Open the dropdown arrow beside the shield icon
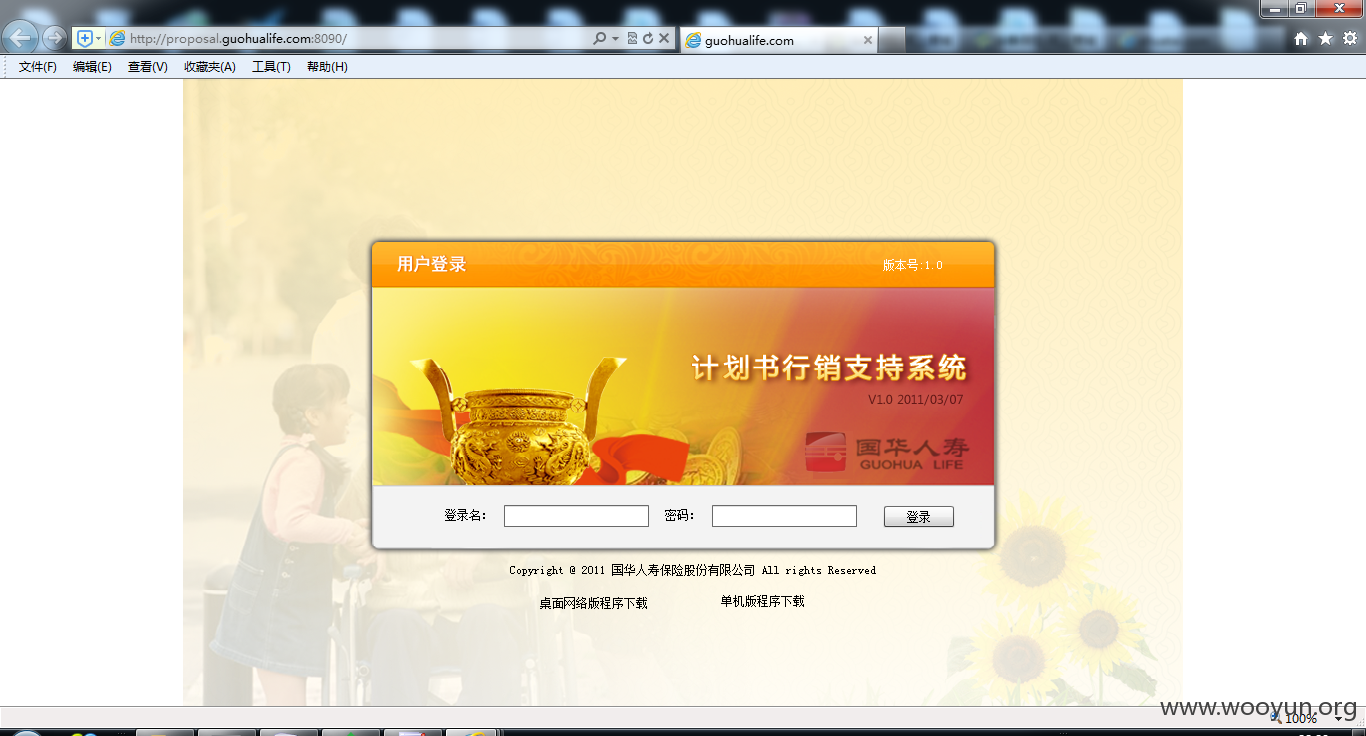Image resolution: width=1366 pixels, height=736 pixels. point(98,38)
